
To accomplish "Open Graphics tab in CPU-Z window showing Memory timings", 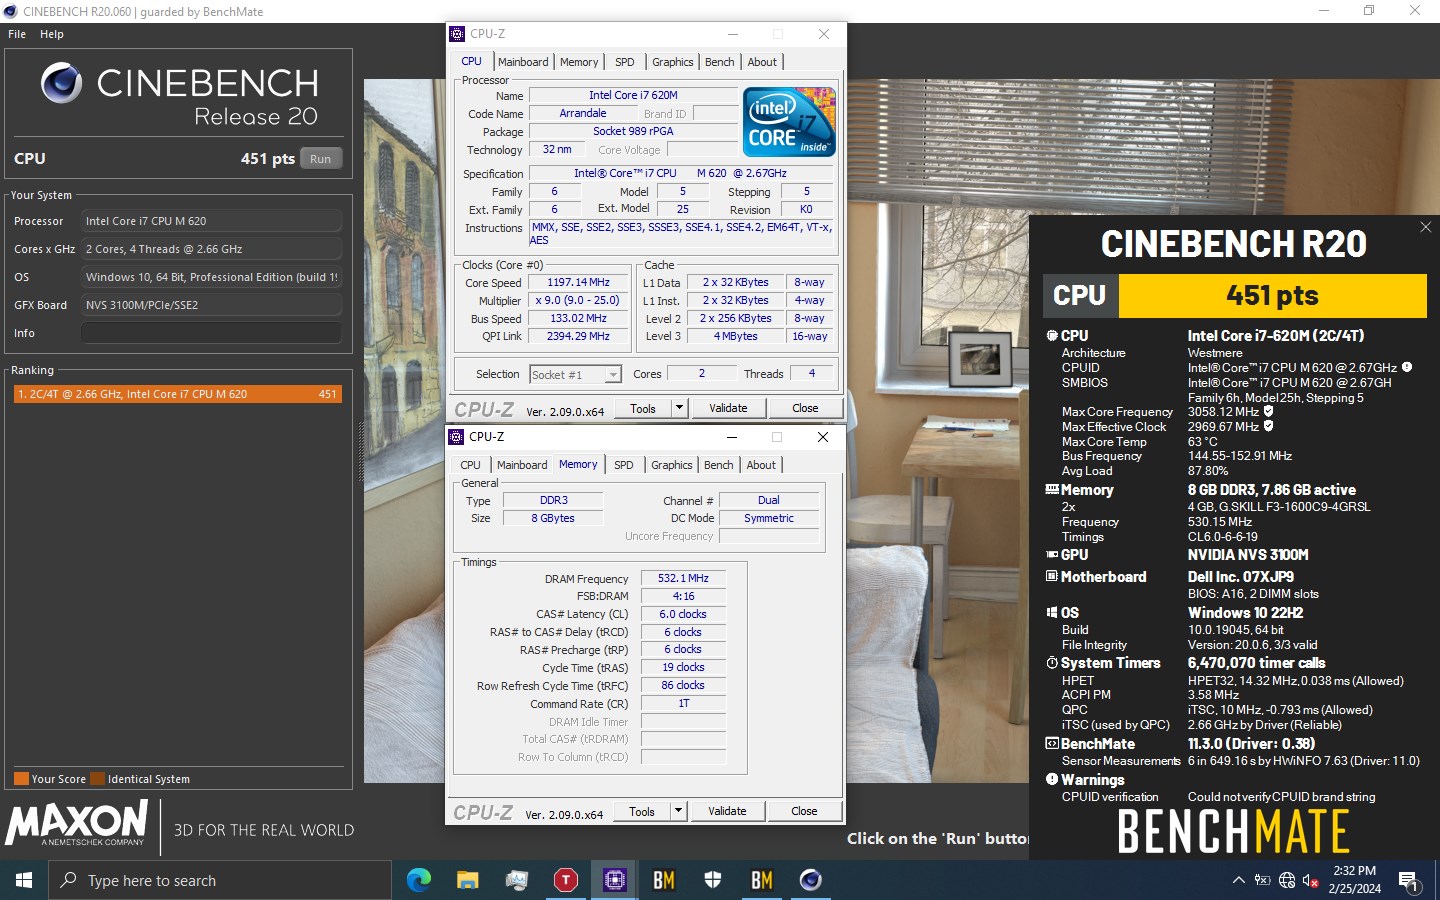I will click(672, 465).
